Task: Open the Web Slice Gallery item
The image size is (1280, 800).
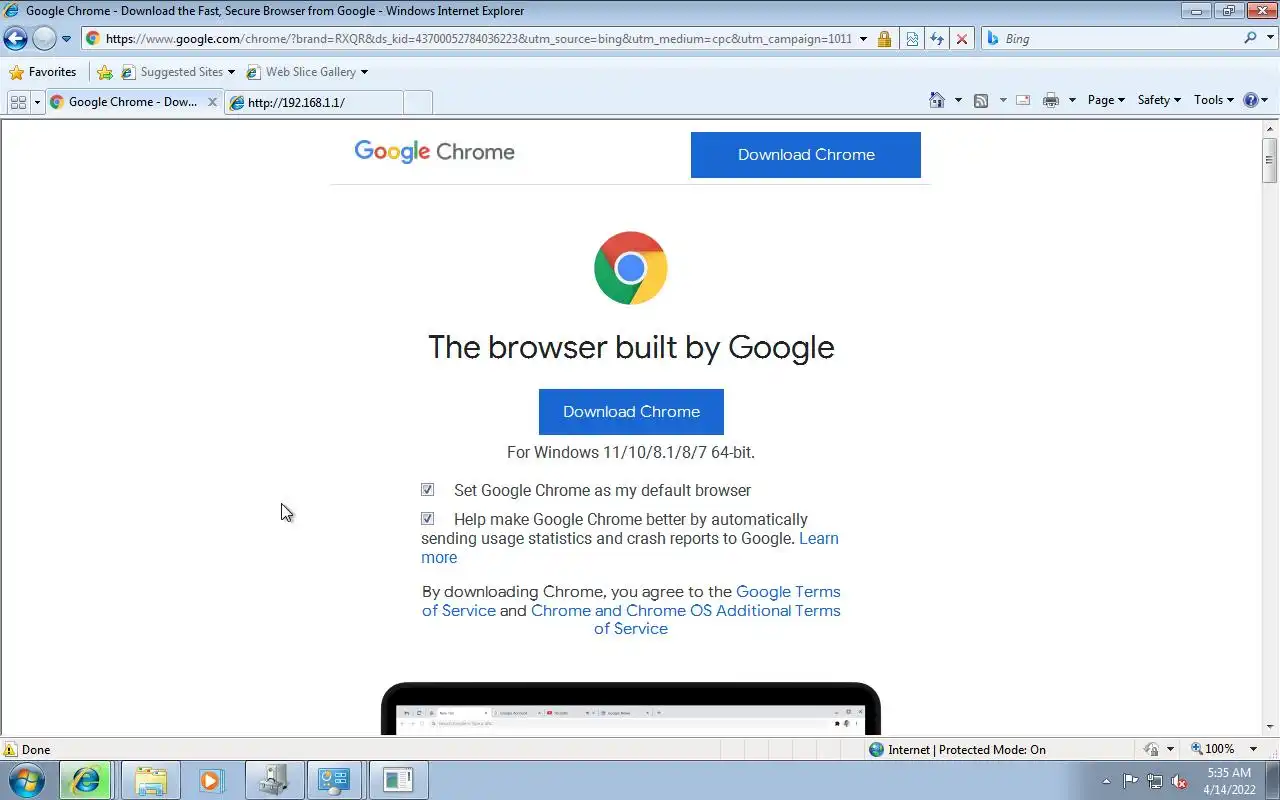Action: point(306,72)
